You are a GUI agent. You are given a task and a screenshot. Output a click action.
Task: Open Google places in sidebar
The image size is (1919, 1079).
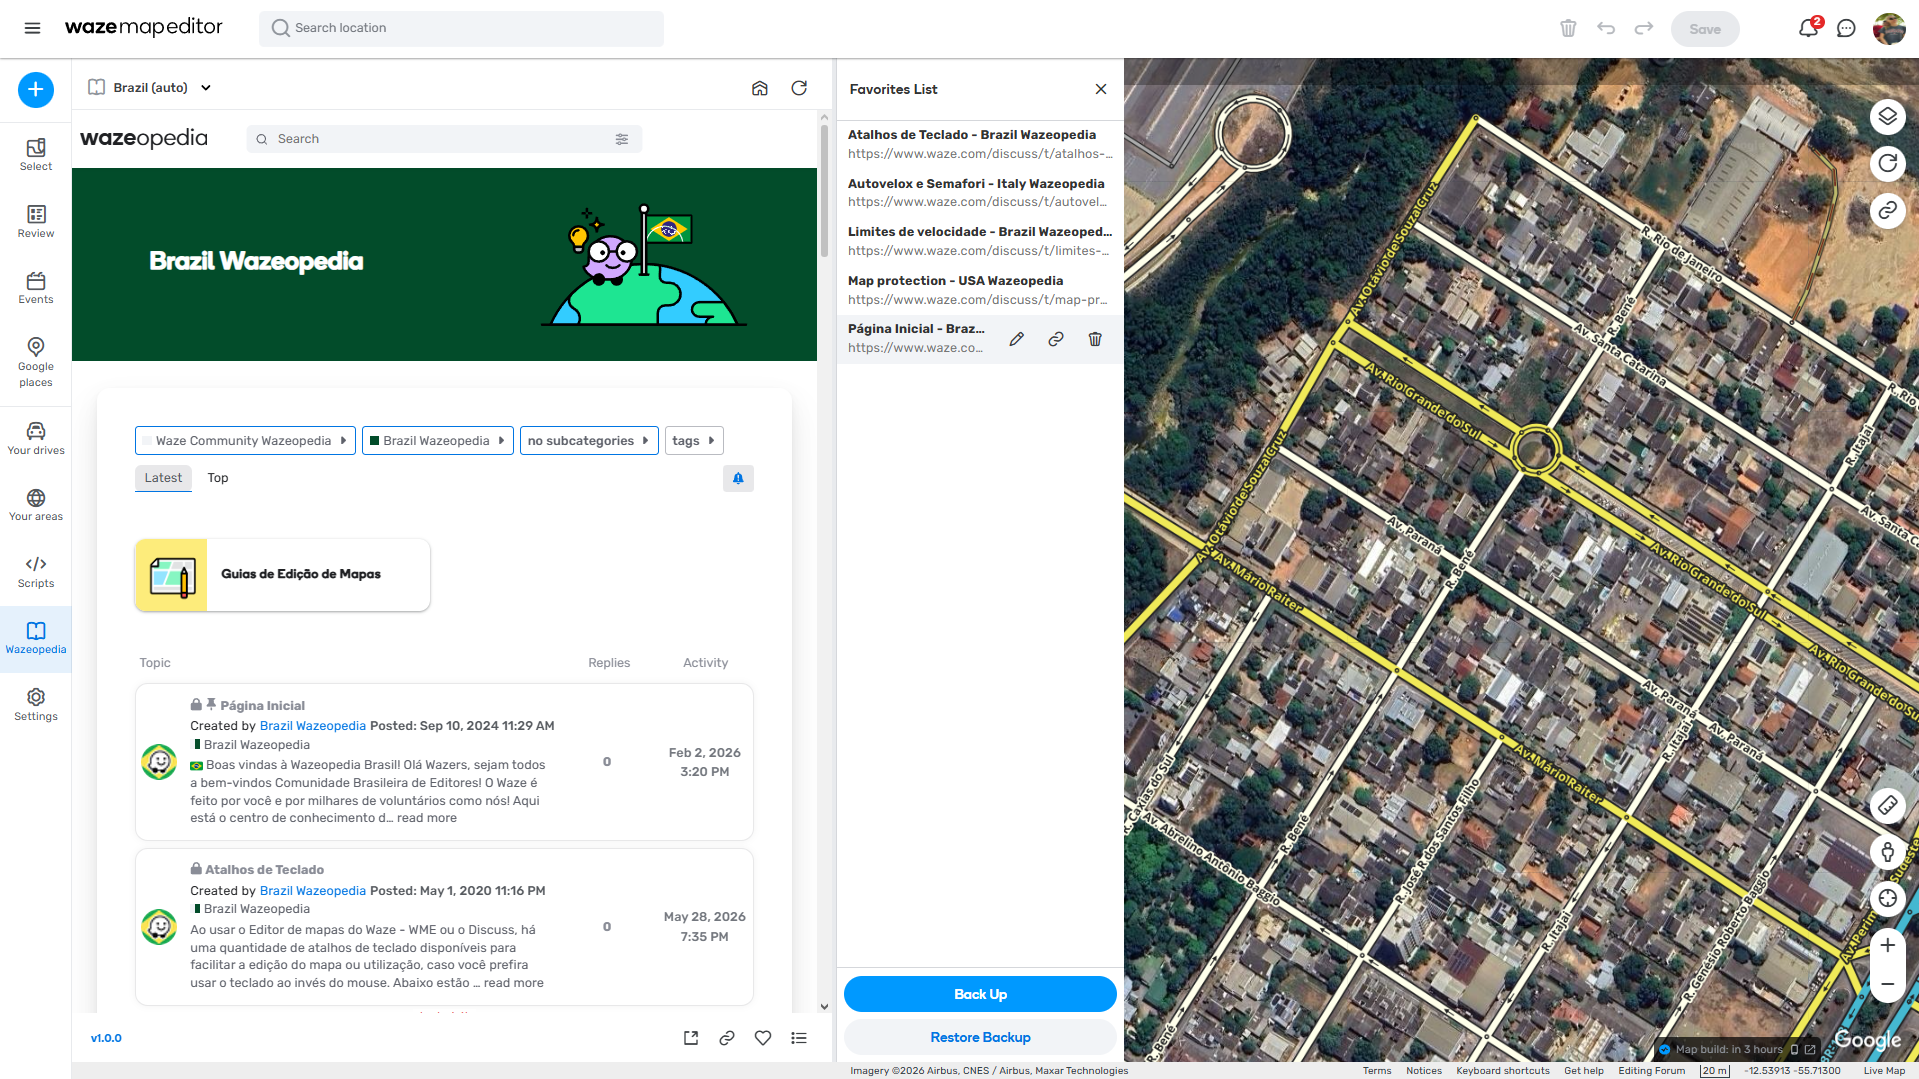(x=36, y=362)
